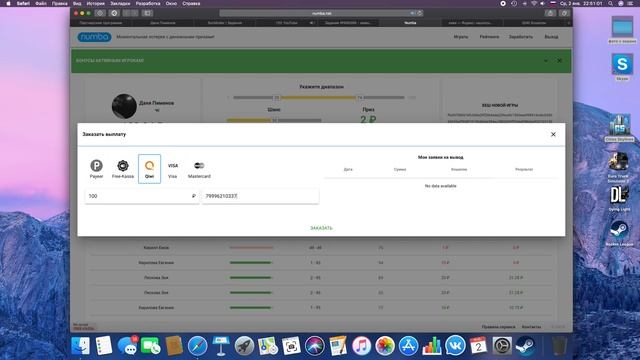This screenshot has height=360, width=640.
Task: Open the Справка menu
Action: 191,3
